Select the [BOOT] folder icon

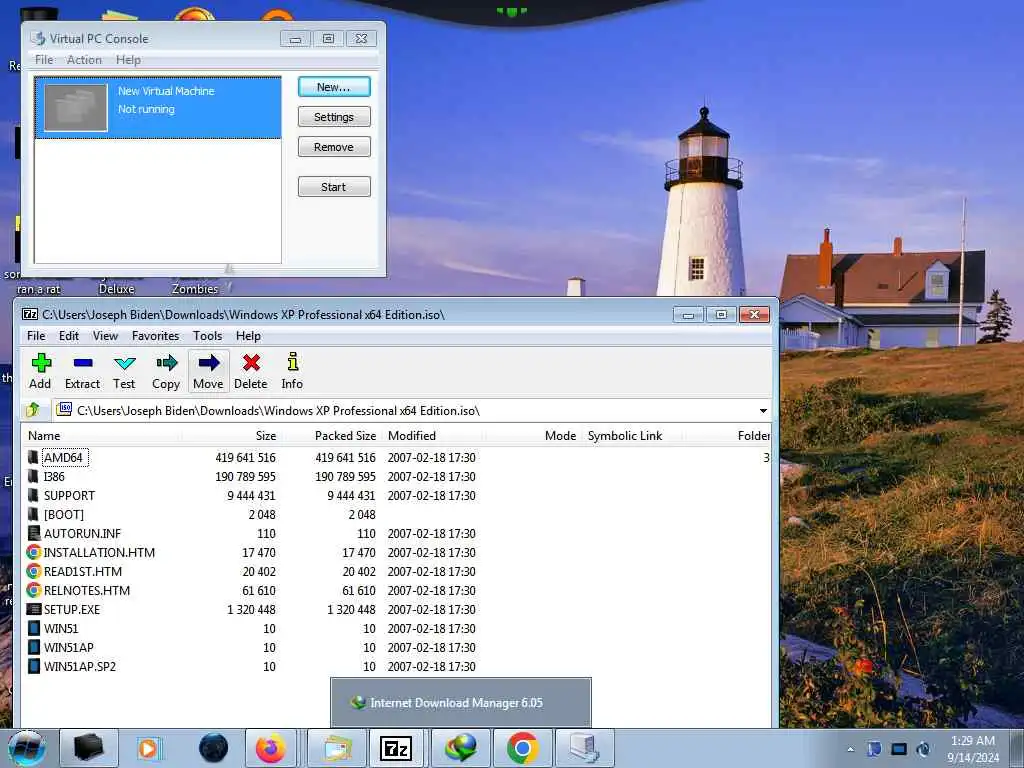point(33,514)
